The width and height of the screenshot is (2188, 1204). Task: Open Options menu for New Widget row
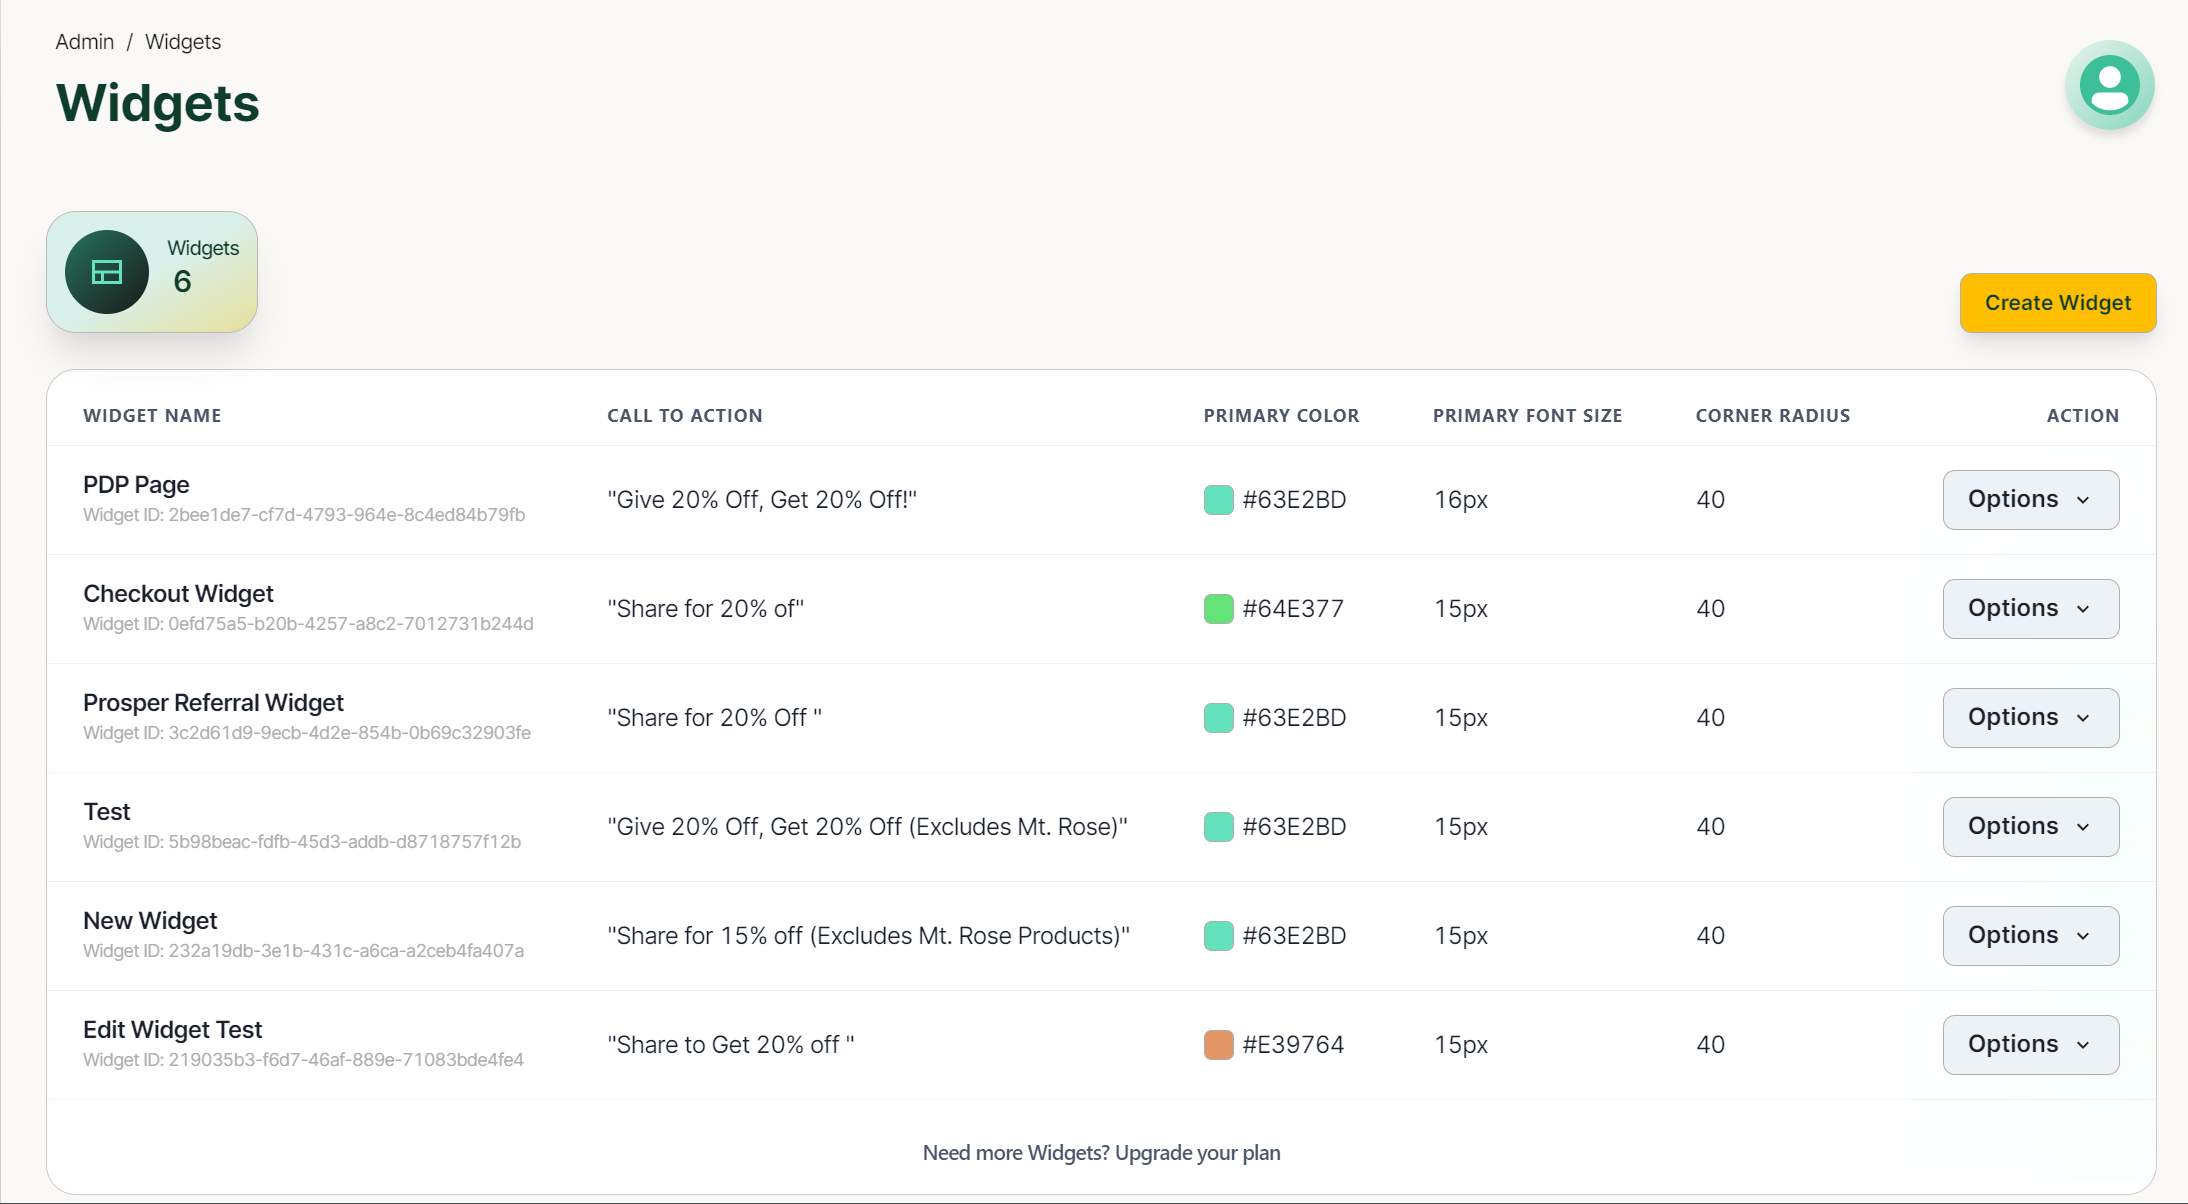tap(2030, 935)
